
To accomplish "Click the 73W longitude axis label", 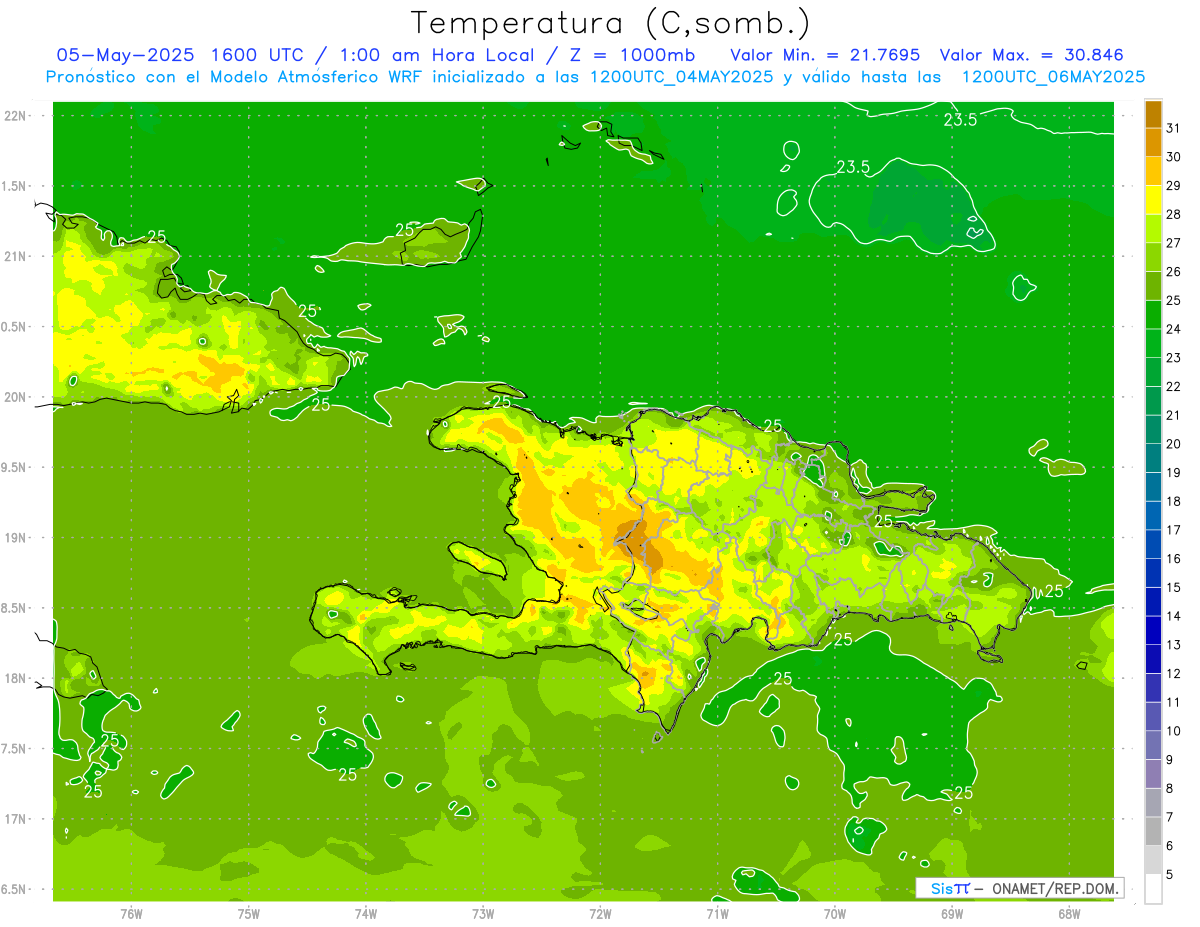I will coord(483,913).
